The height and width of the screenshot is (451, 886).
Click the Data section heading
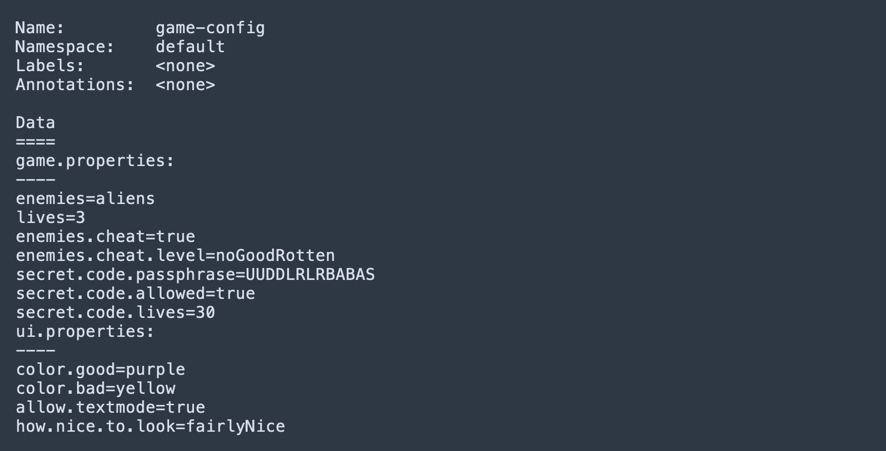click(x=35, y=123)
